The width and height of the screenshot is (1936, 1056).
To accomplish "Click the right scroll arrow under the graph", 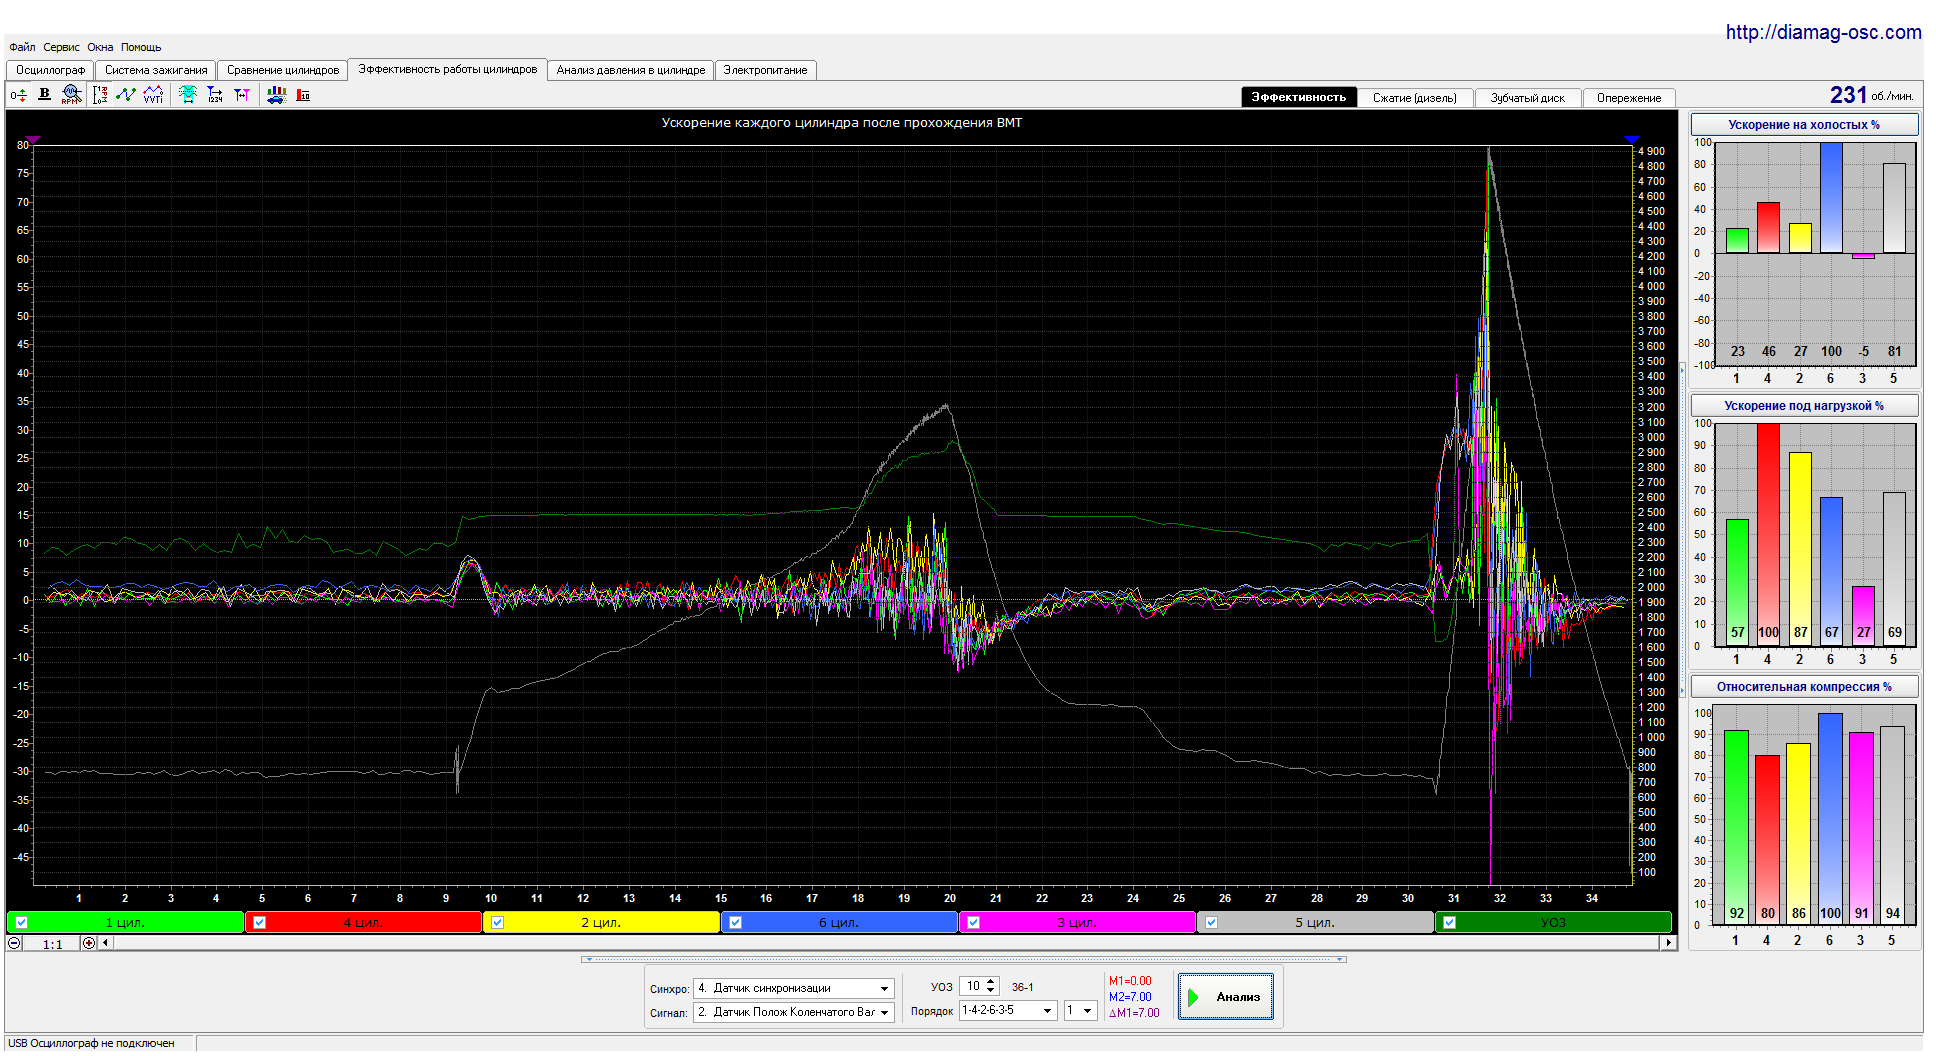I will pyautogui.click(x=1667, y=943).
